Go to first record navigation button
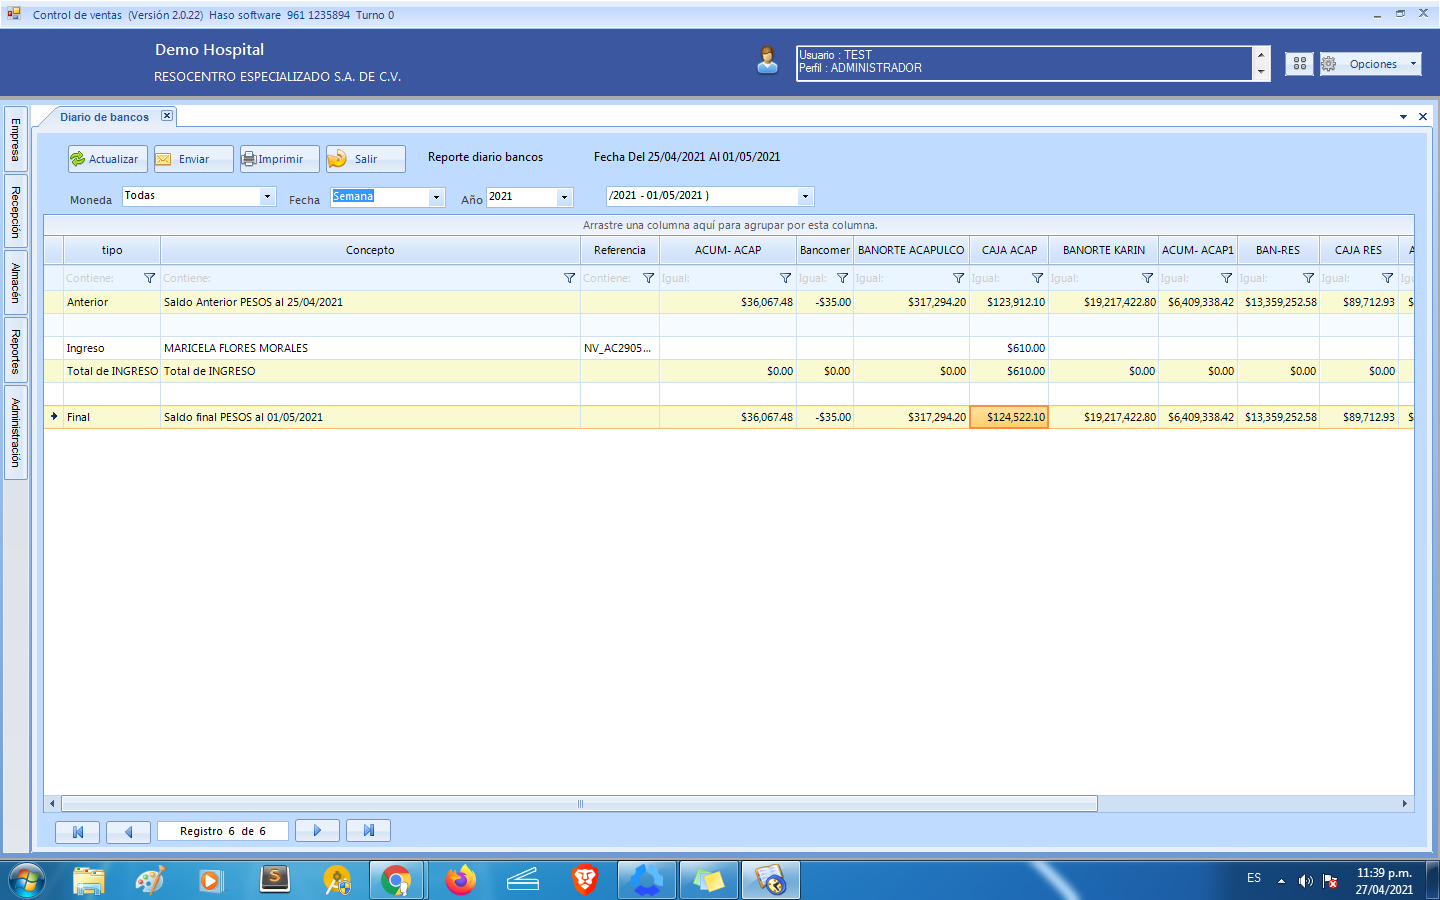The height and width of the screenshot is (900, 1440). click(x=77, y=831)
